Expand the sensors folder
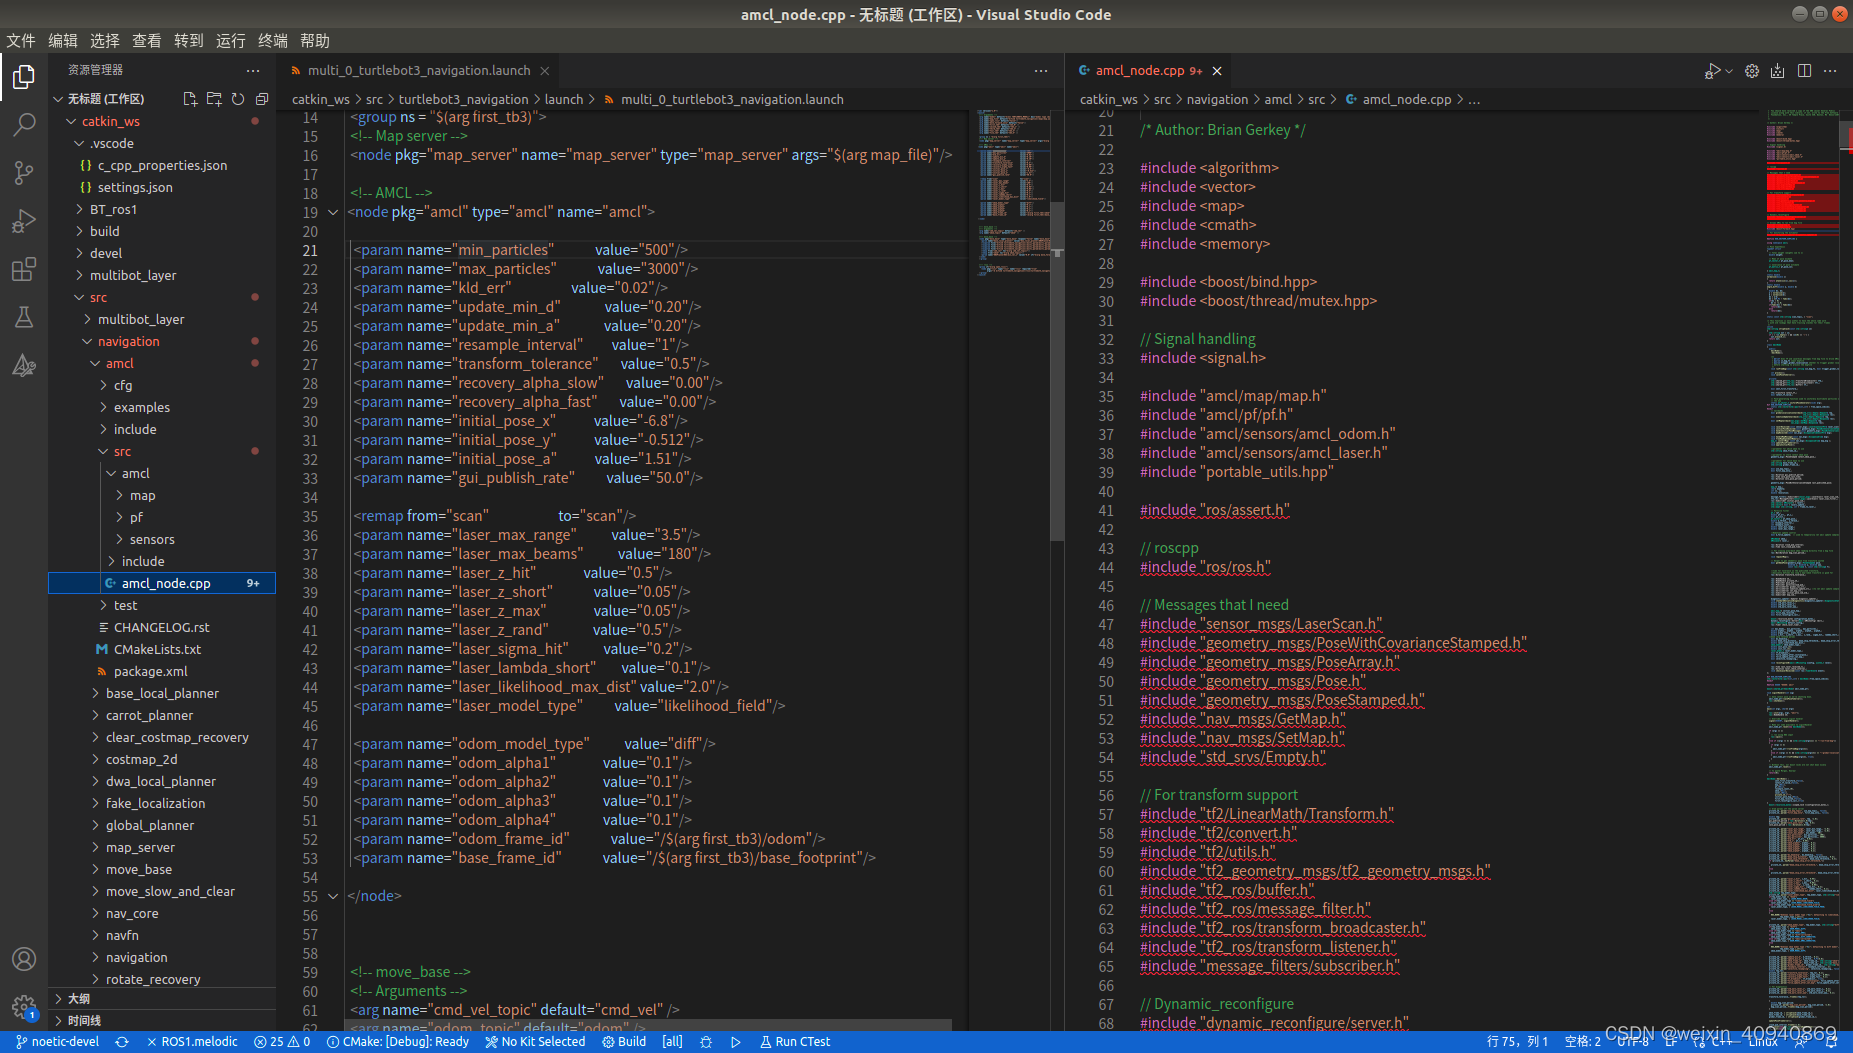Viewport: 1853px width, 1053px height. pyautogui.click(x=152, y=539)
